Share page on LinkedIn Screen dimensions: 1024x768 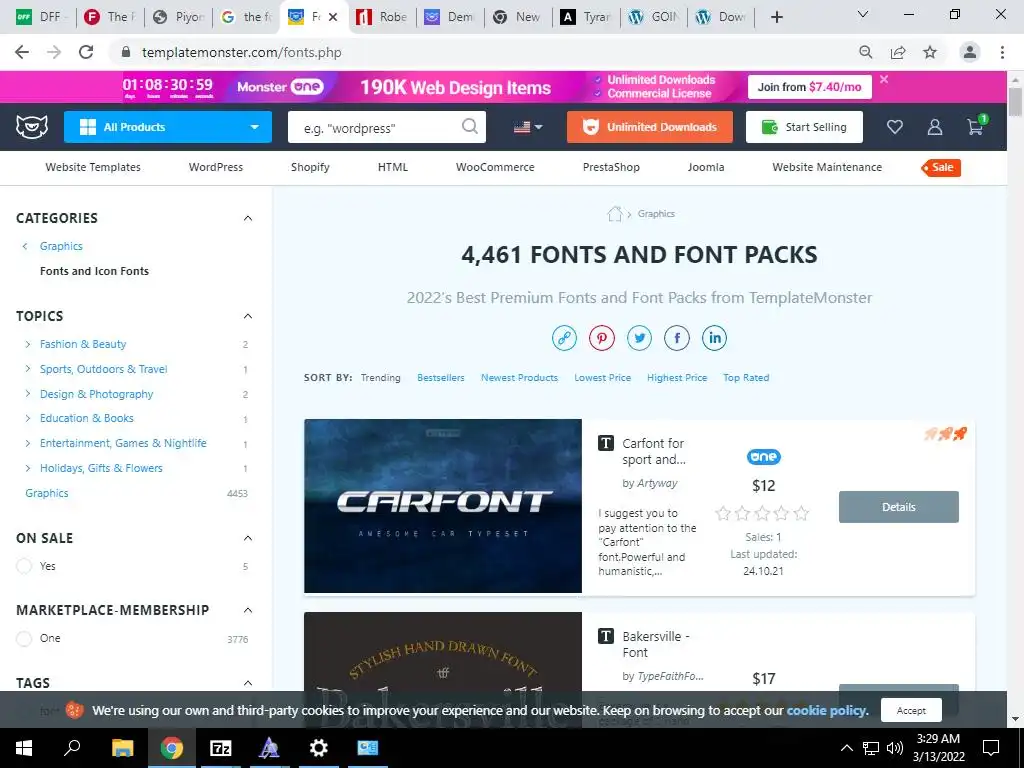tap(714, 338)
